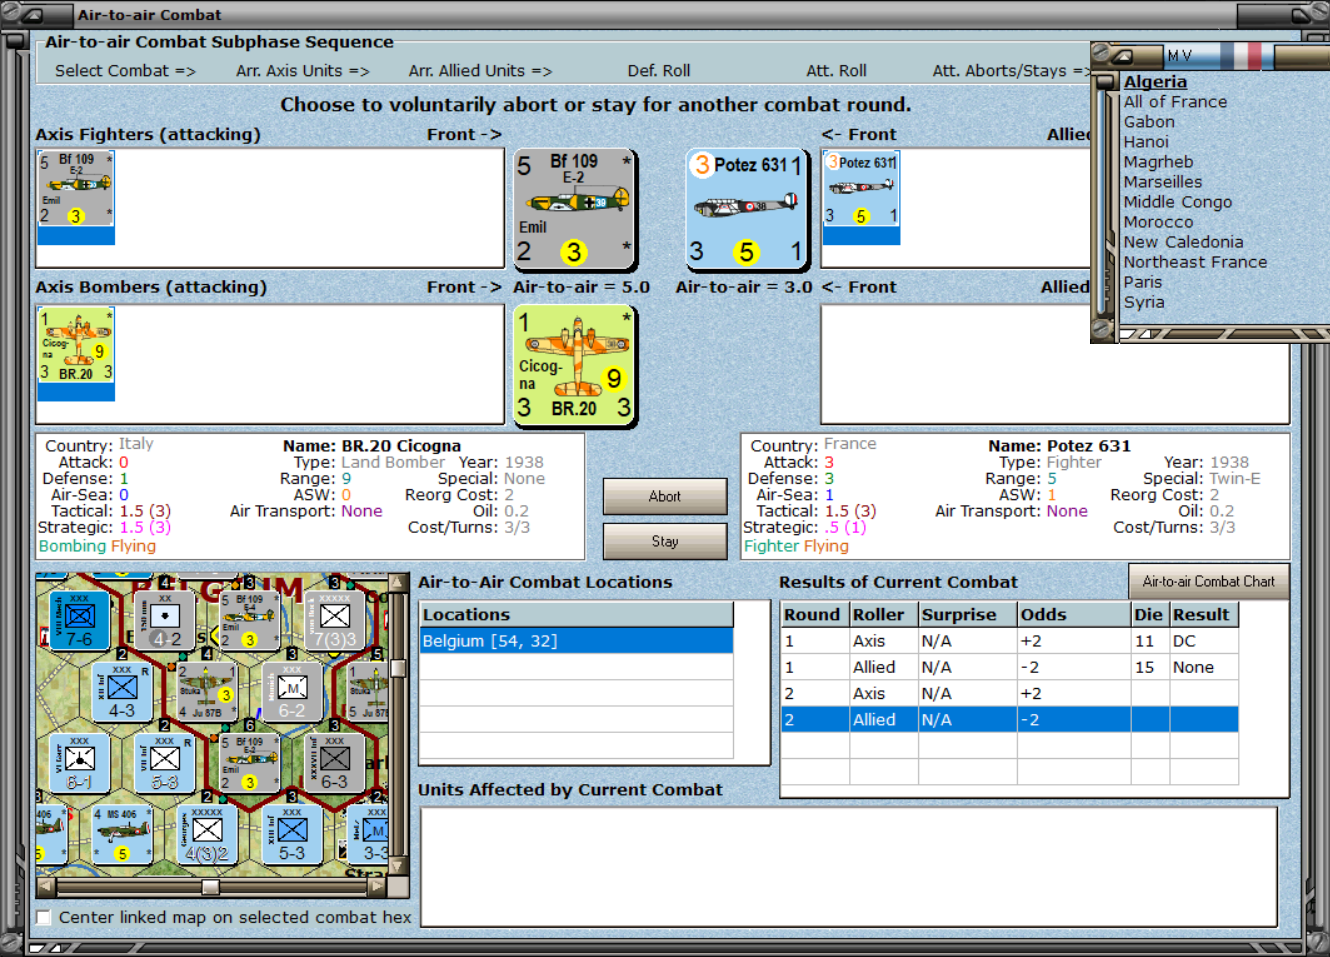Click the XIII Inf 5-3 unit on the map
Viewport: 1330px width, 957px height.
(292, 835)
